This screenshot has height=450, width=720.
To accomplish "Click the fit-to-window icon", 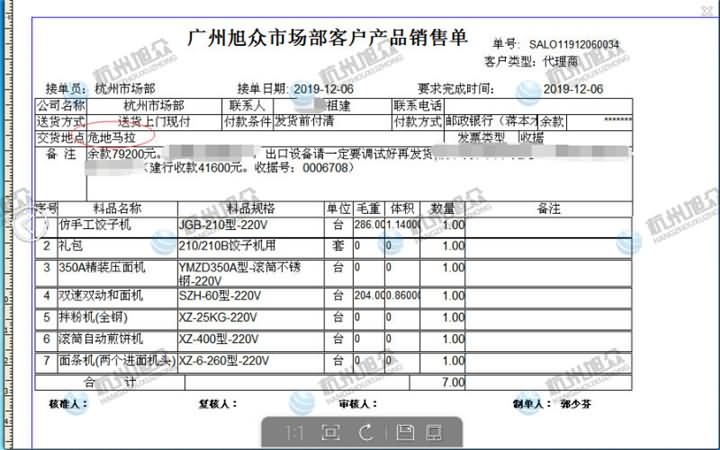I will point(330,432).
